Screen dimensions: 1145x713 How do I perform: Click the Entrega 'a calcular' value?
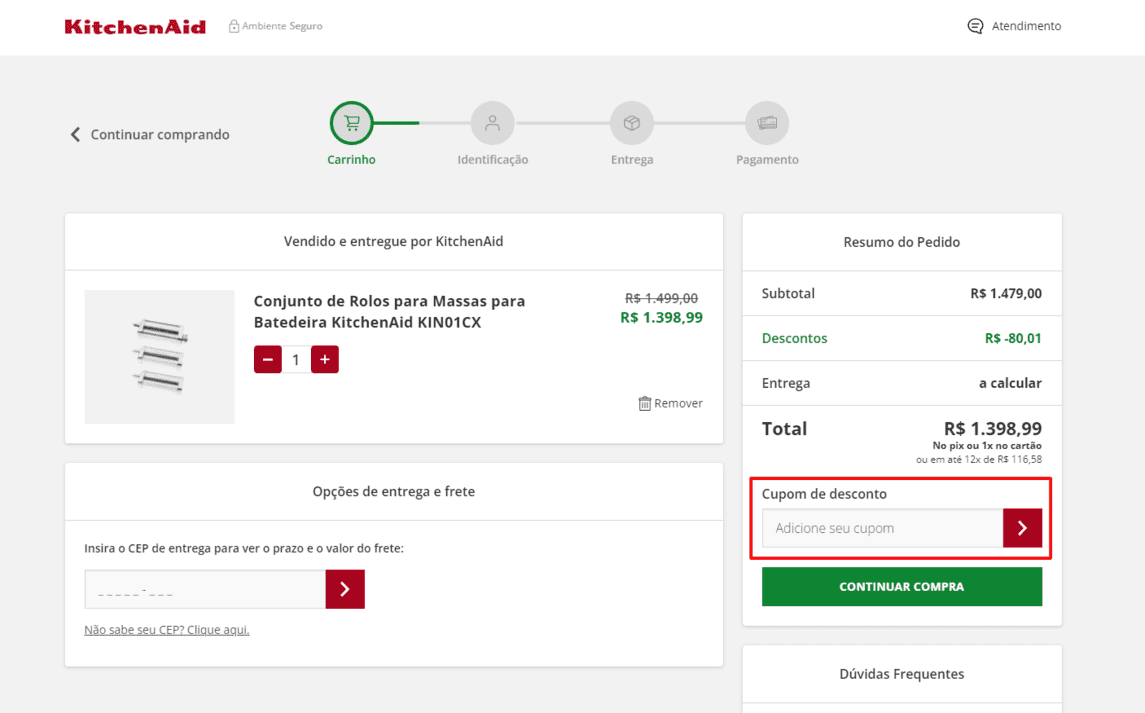click(x=1011, y=383)
